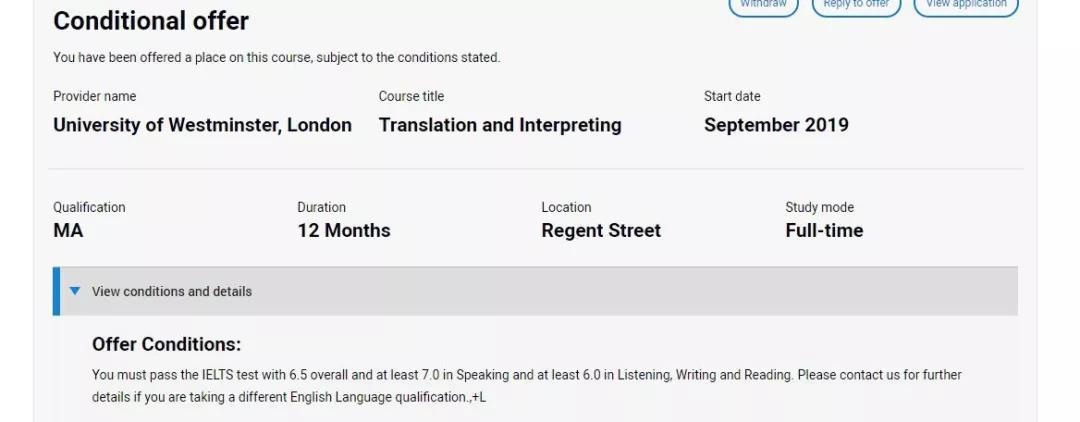
Task: Click the View conditions and details label
Action: point(172,292)
